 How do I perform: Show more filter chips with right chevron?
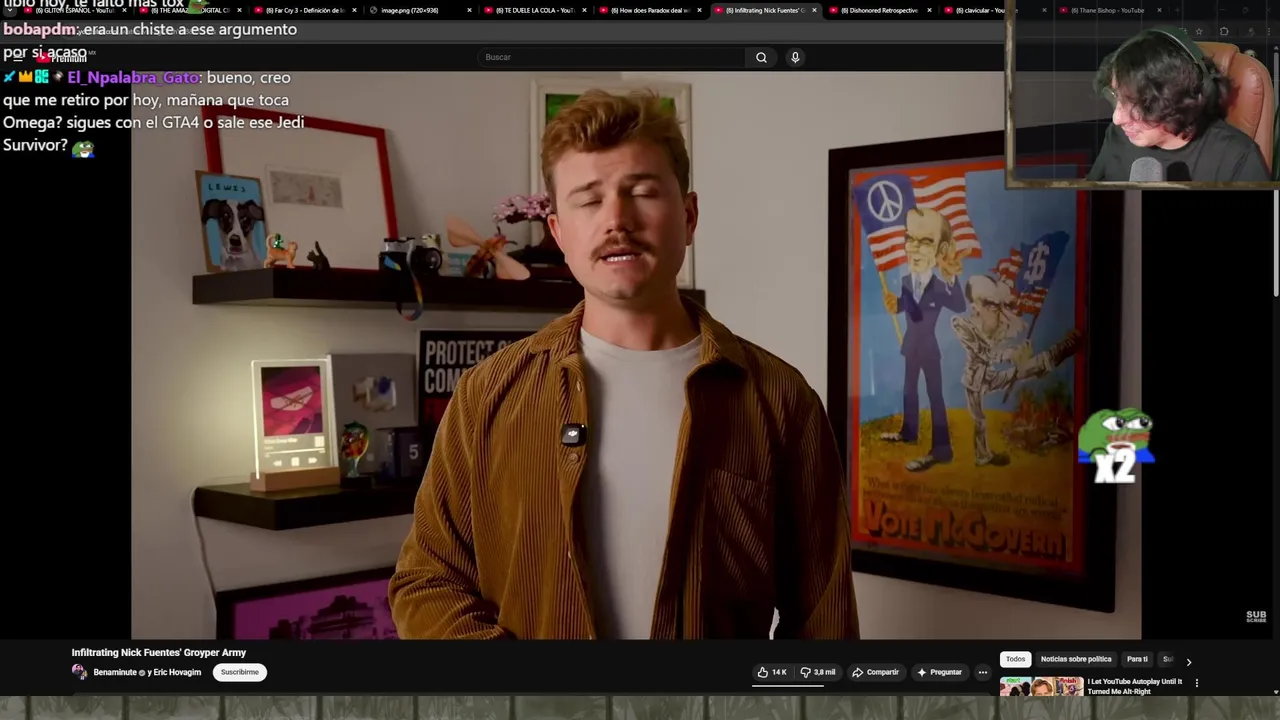(x=1188, y=661)
